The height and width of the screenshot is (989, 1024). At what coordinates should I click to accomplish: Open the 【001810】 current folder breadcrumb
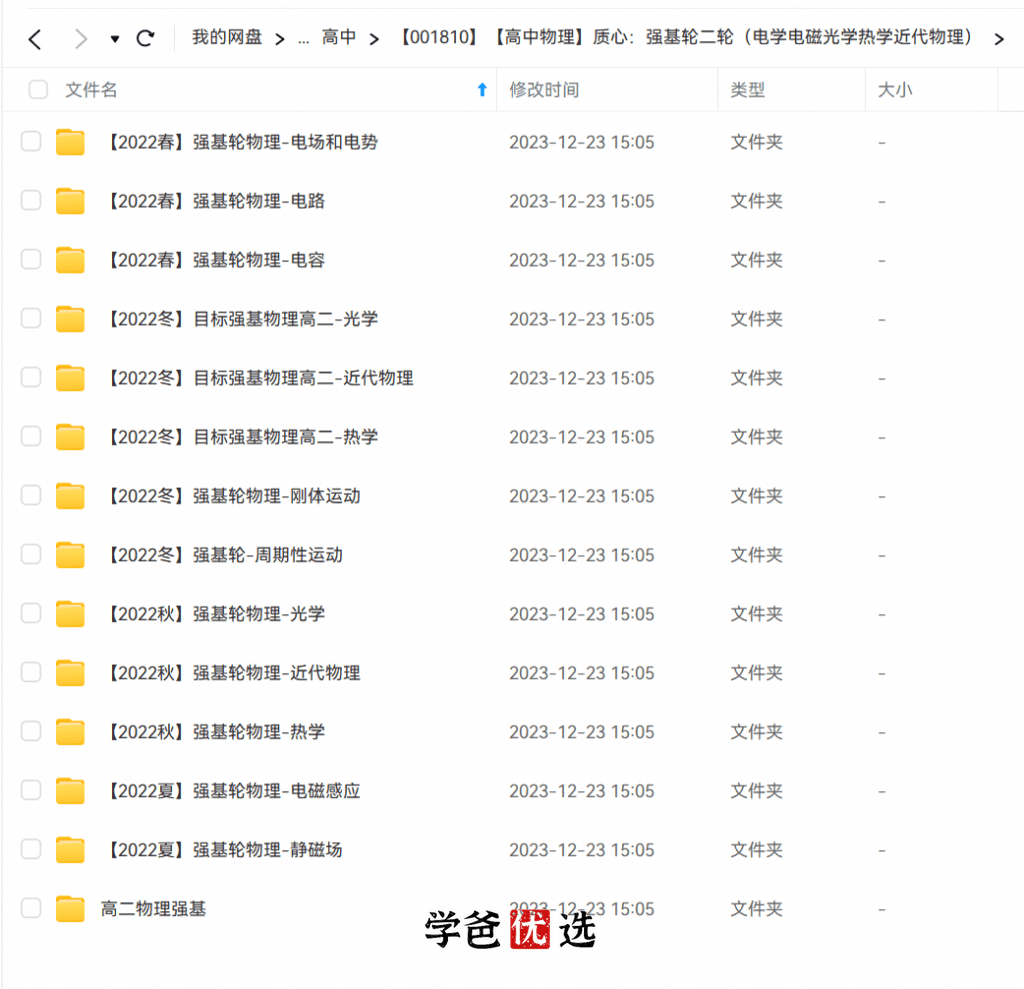tap(686, 37)
